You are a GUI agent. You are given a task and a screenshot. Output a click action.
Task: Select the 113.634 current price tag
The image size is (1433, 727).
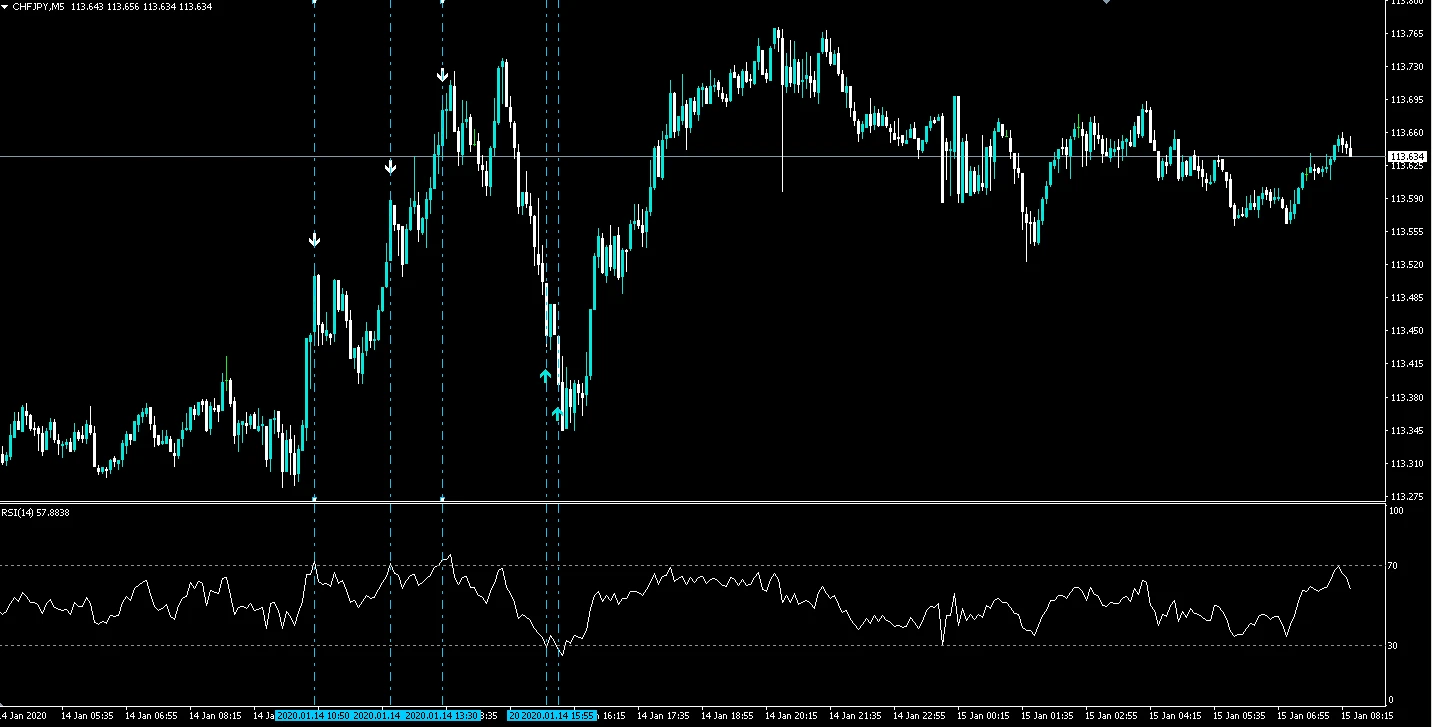1408,157
